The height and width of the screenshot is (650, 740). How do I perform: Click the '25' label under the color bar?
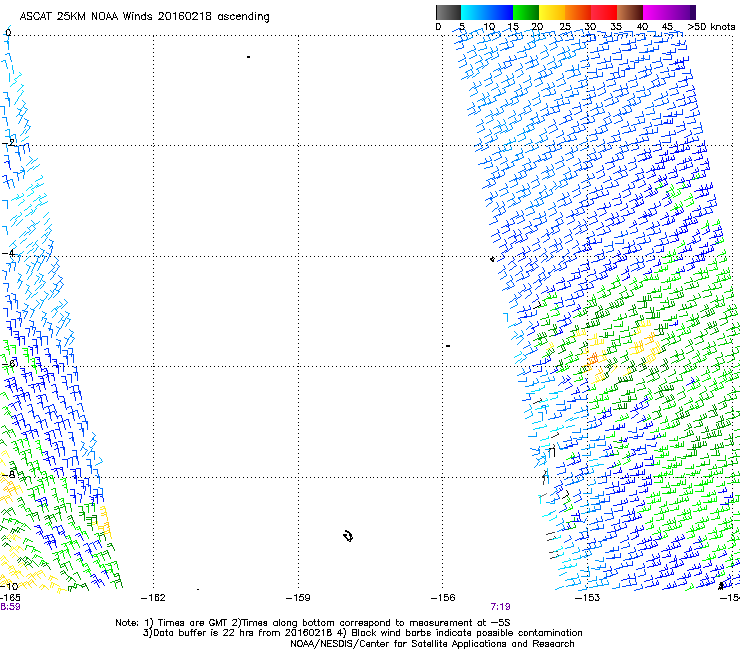click(x=565, y=27)
